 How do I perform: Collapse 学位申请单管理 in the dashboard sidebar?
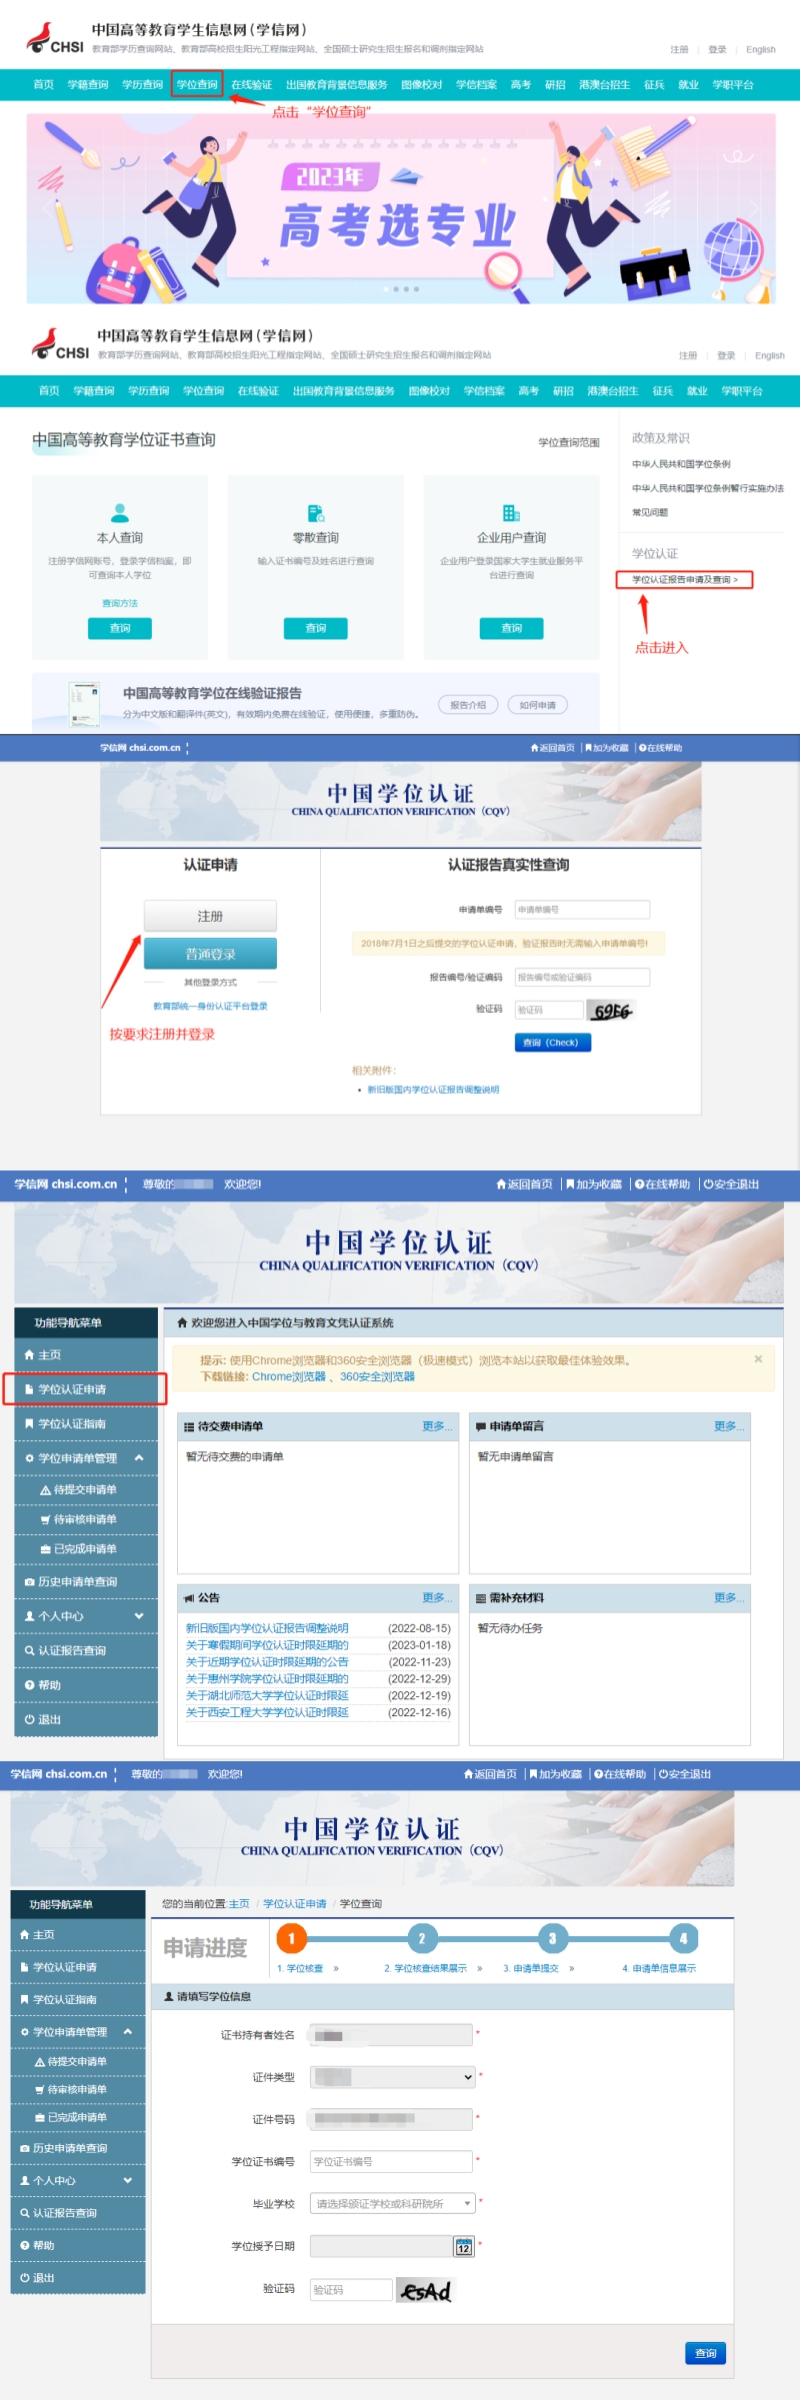tap(86, 1458)
